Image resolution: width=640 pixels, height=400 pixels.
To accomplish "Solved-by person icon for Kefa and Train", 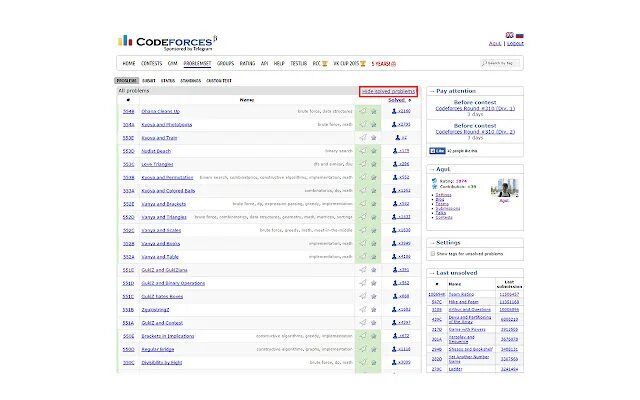I will pyautogui.click(x=398, y=138).
